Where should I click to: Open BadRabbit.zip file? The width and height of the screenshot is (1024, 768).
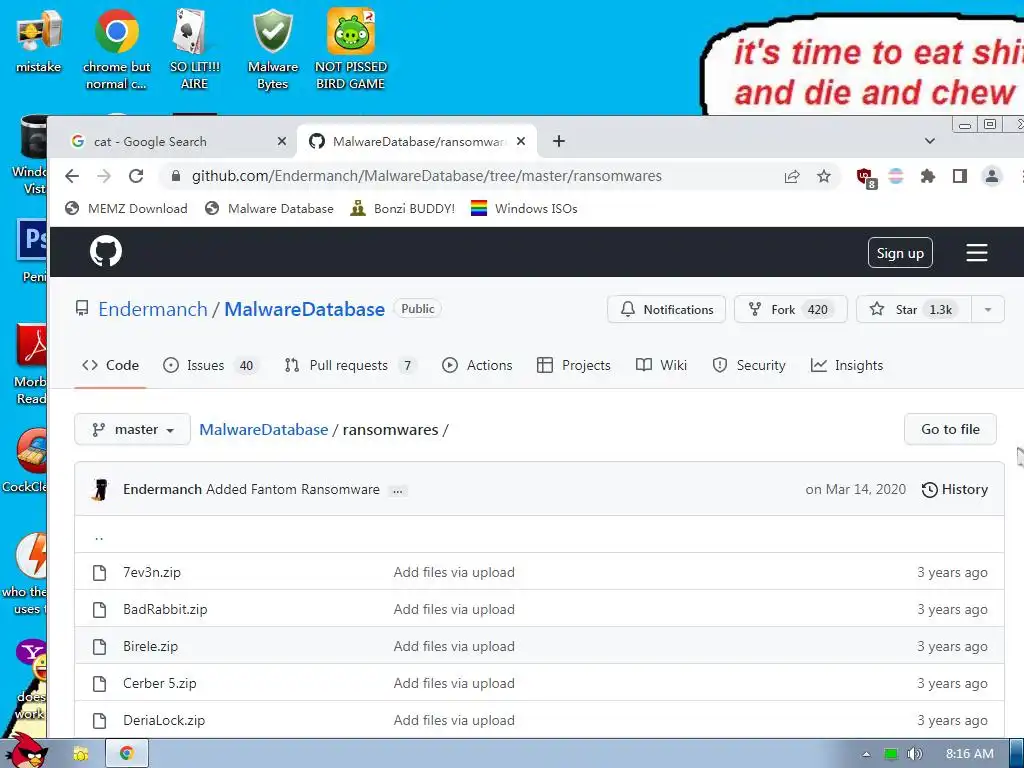165,609
